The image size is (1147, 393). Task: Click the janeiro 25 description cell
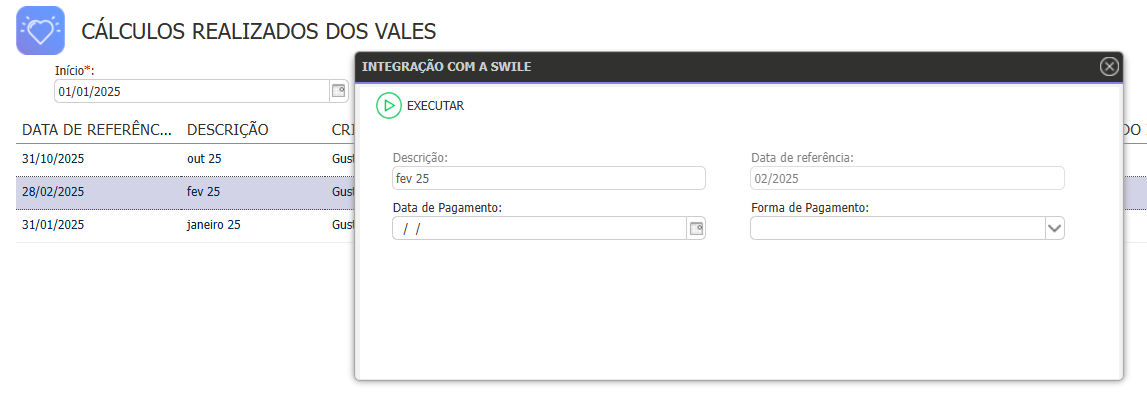(214, 225)
